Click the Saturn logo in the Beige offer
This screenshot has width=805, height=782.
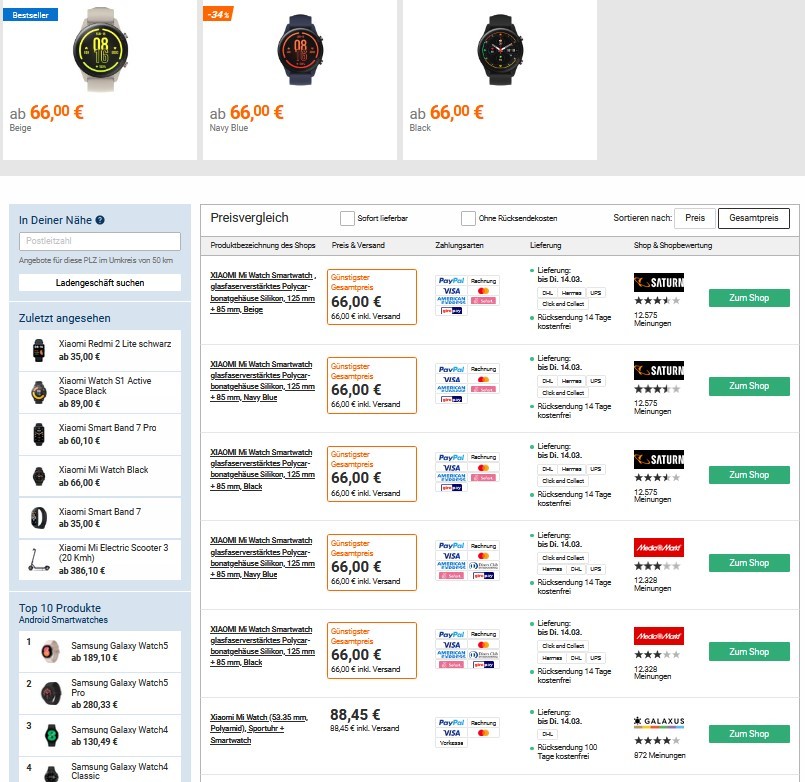click(x=659, y=282)
